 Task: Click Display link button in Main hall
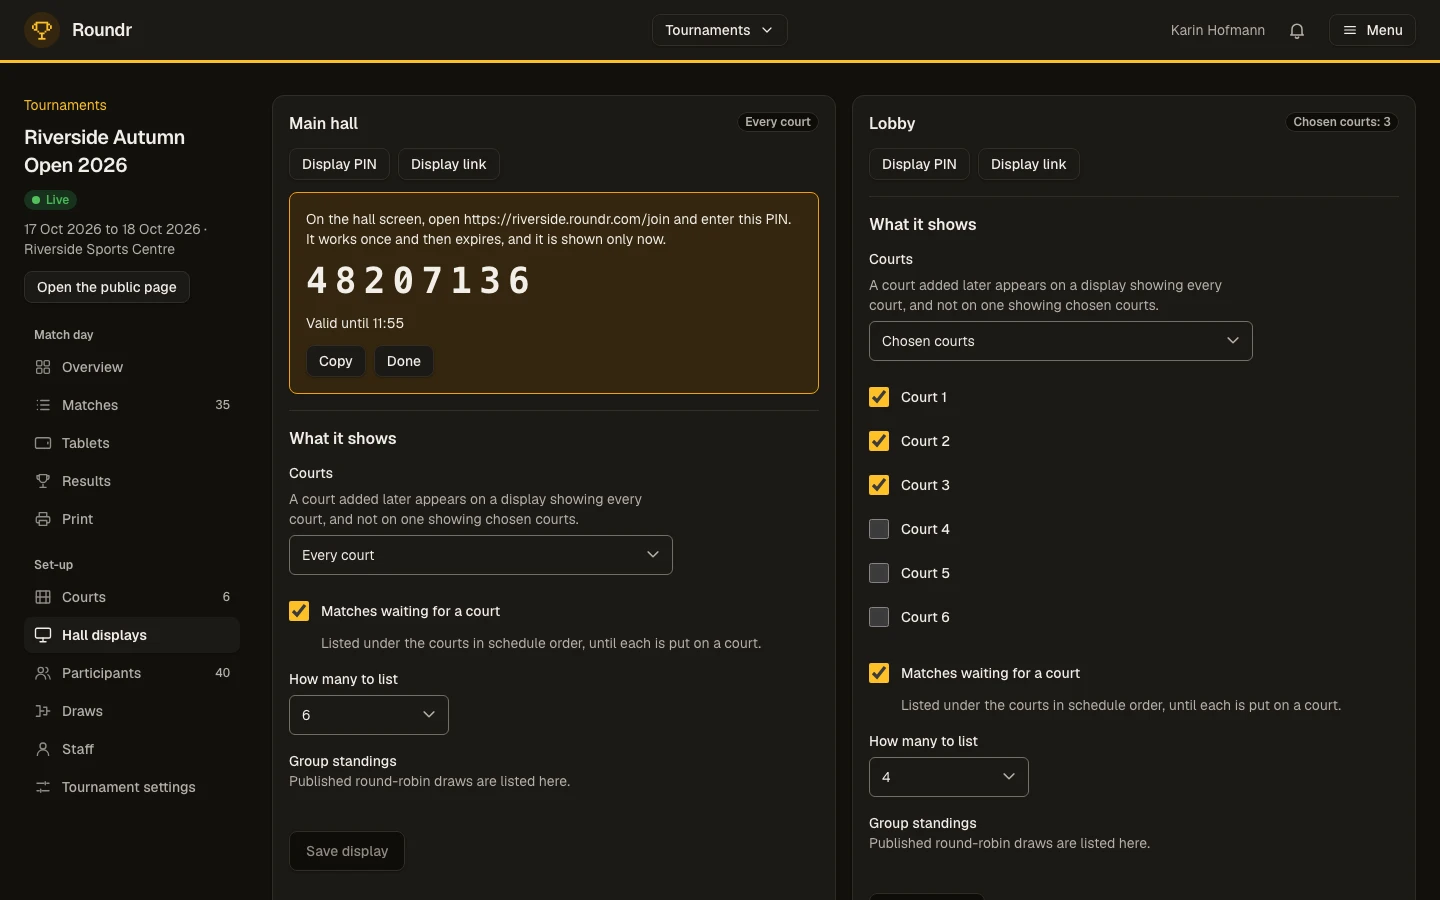click(449, 164)
